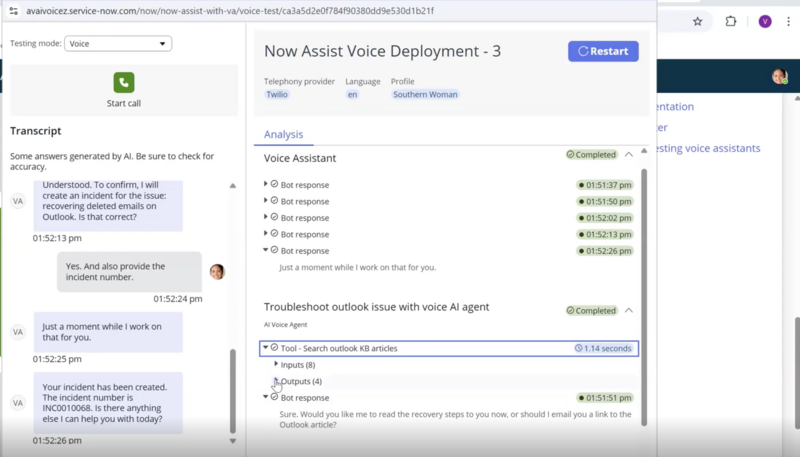The height and width of the screenshot is (457, 800).
Task: Click the VA avatar beside incident created message
Action: [x=18, y=403]
